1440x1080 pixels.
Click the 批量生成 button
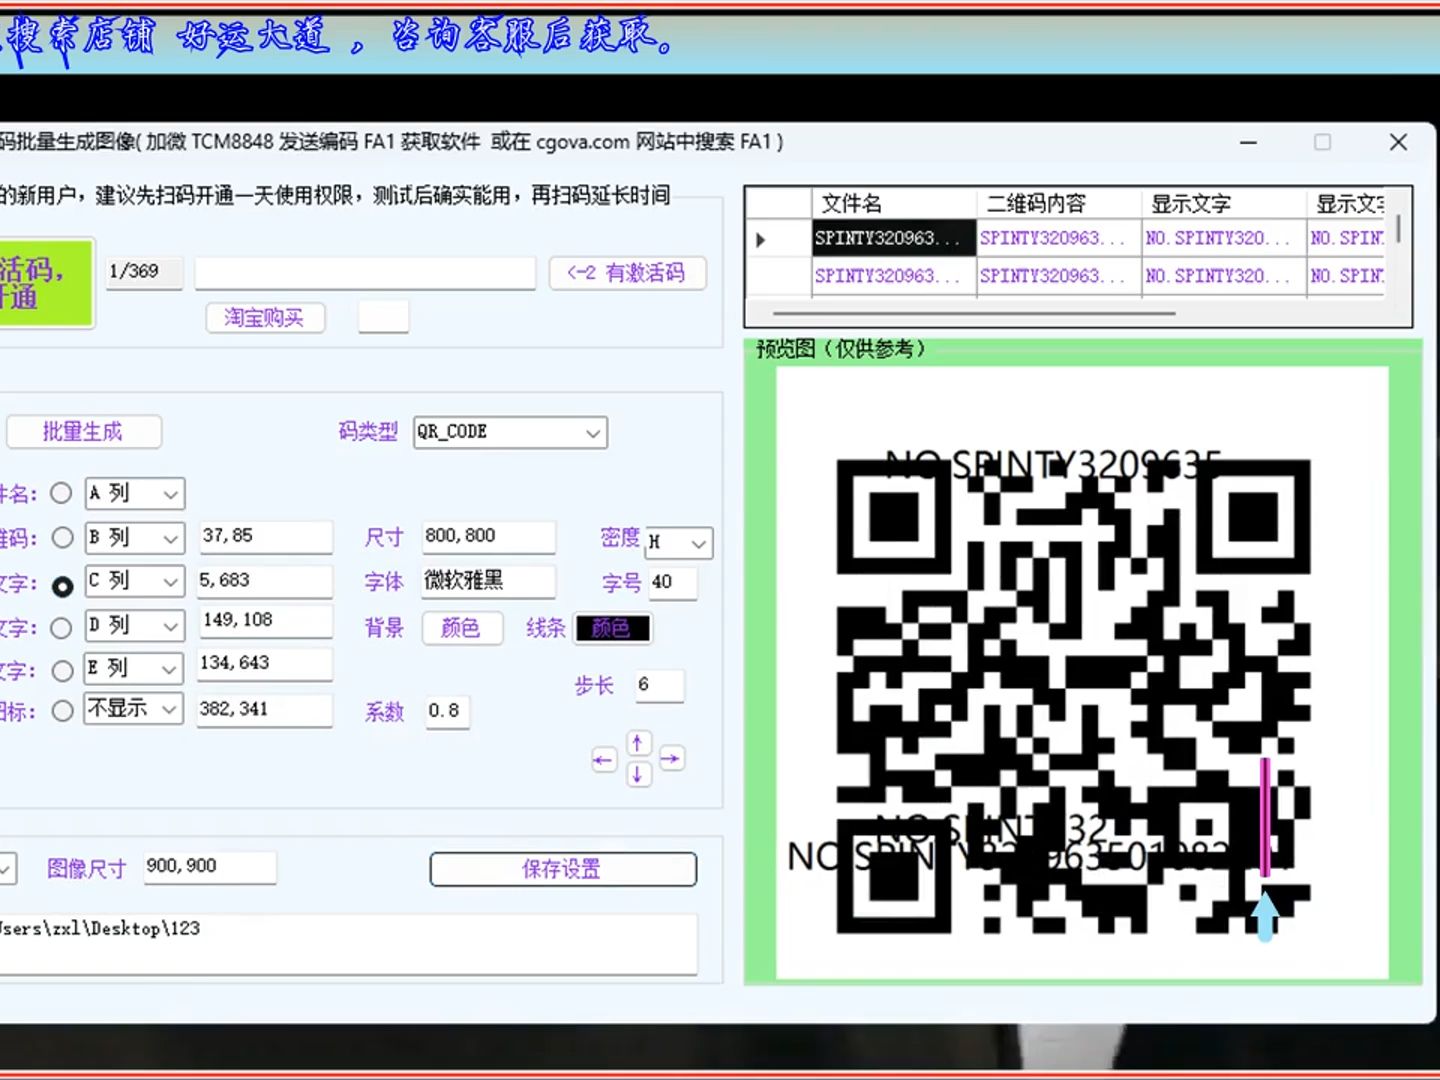tap(84, 432)
